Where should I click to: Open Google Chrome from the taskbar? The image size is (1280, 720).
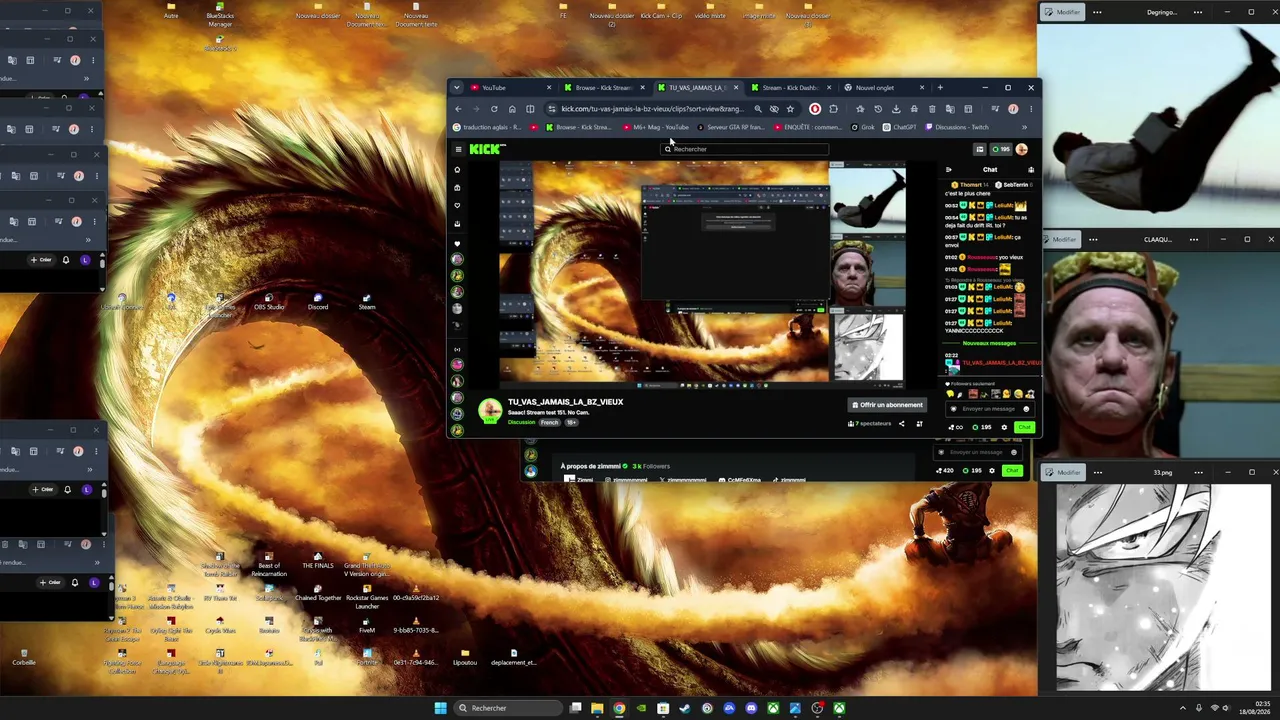point(619,708)
